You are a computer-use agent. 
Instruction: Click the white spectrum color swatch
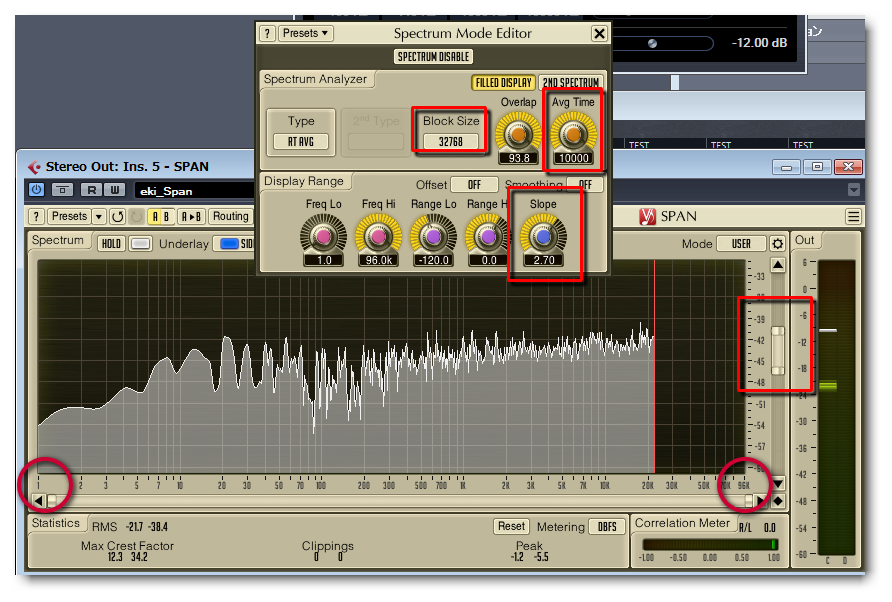[x=140, y=244]
